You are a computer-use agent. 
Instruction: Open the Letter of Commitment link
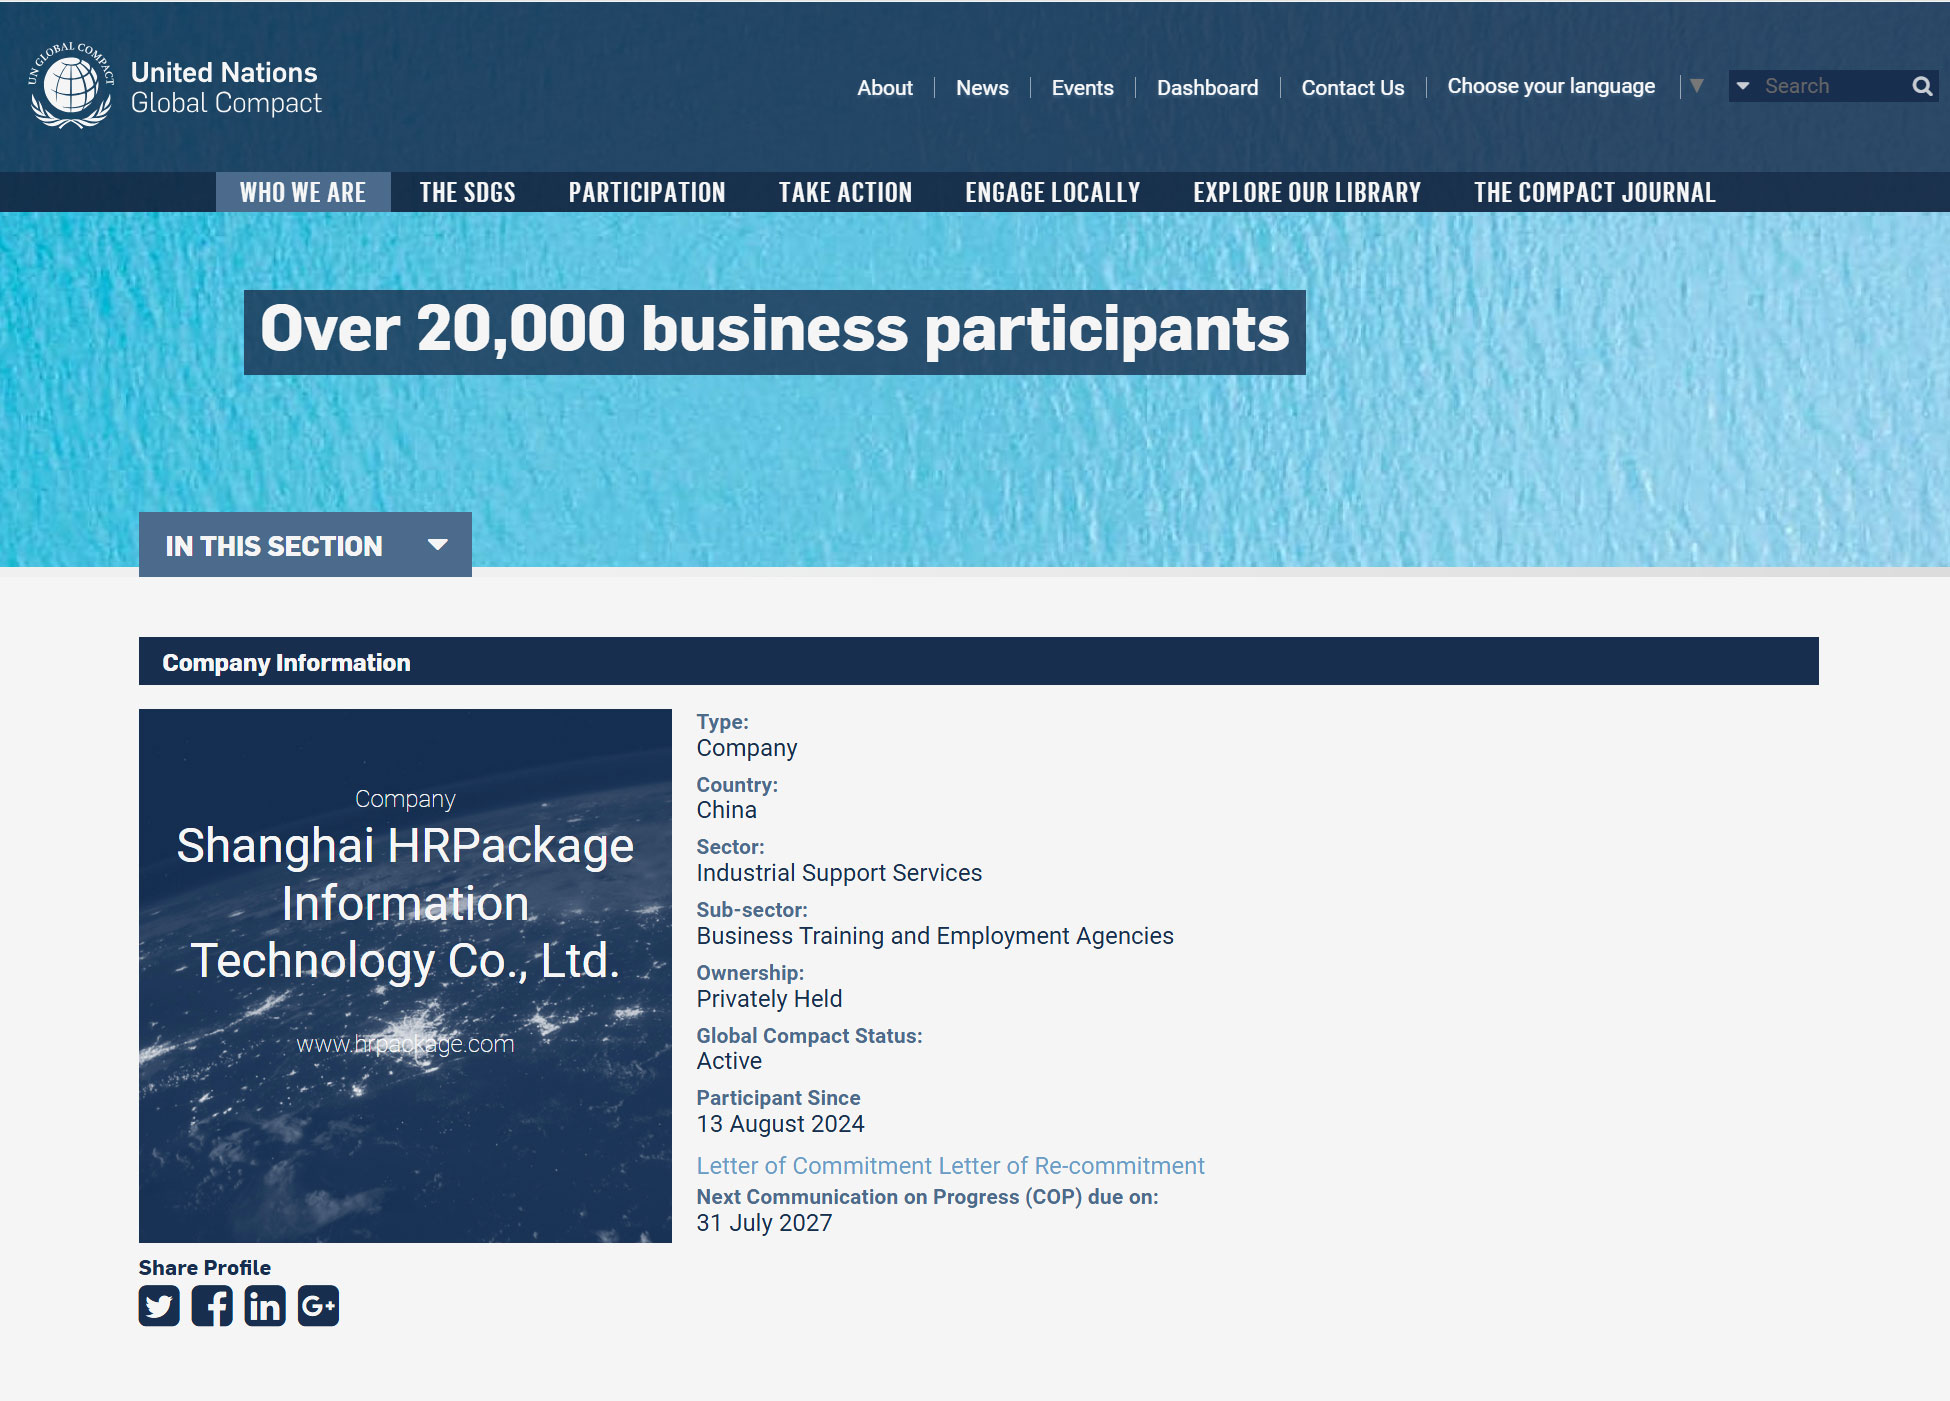point(814,1166)
